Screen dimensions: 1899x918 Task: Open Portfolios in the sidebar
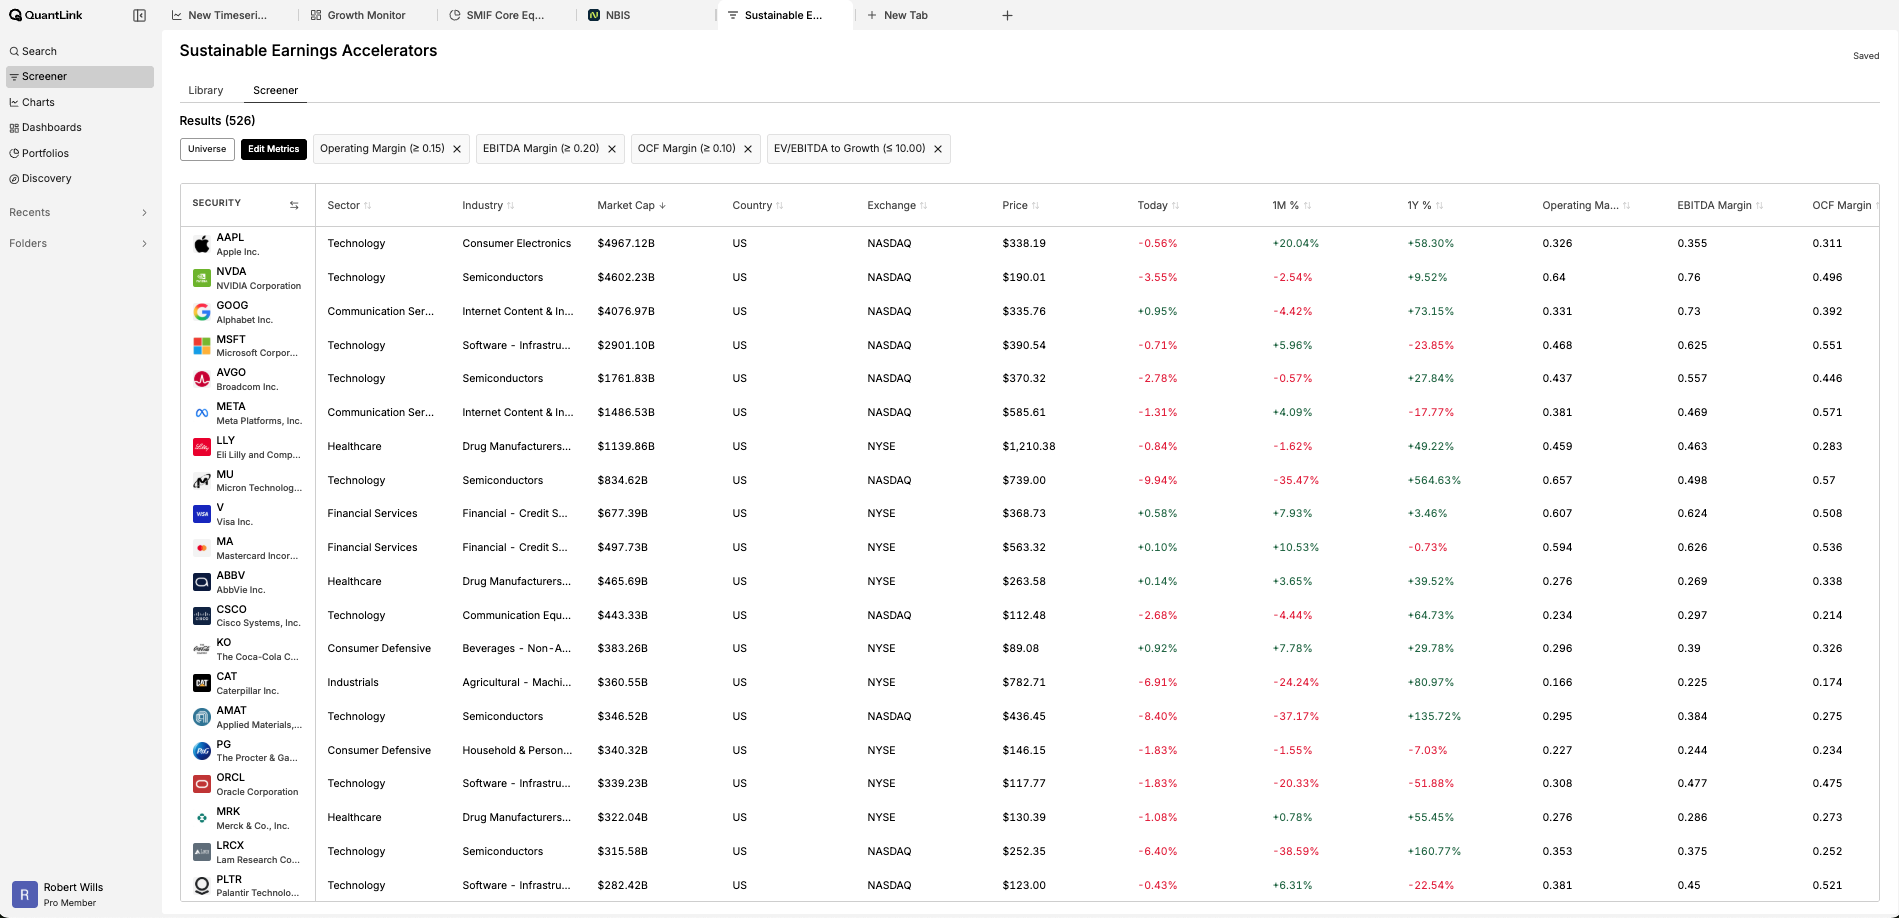point(80,153)
